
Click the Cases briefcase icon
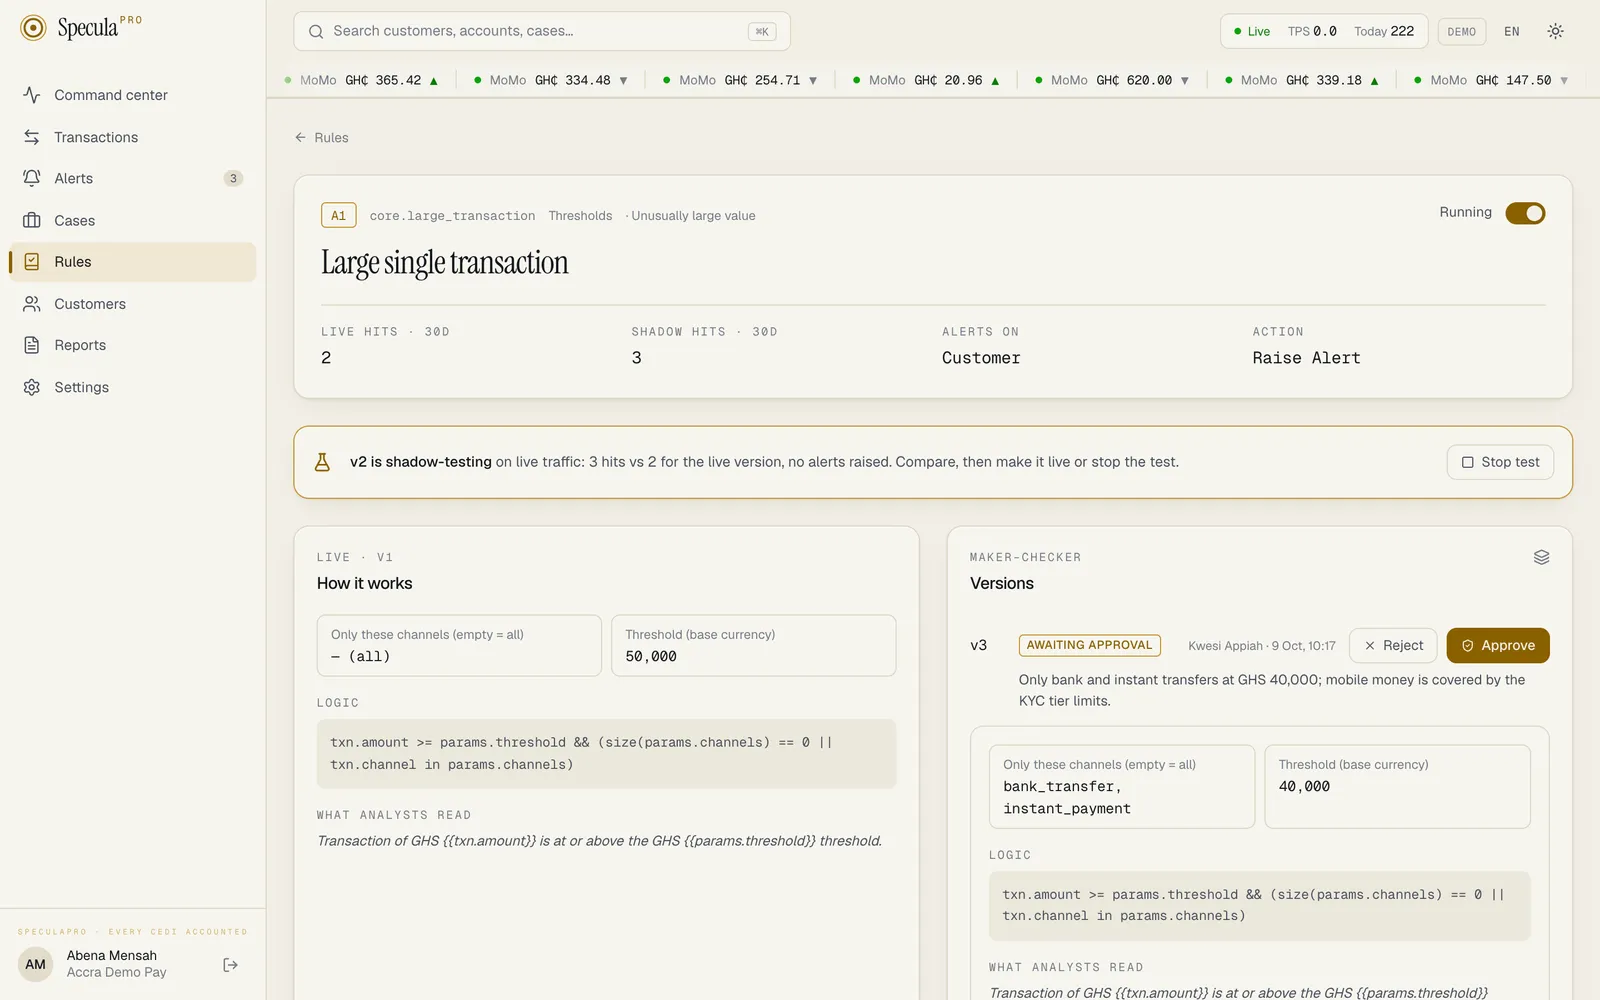32,220
